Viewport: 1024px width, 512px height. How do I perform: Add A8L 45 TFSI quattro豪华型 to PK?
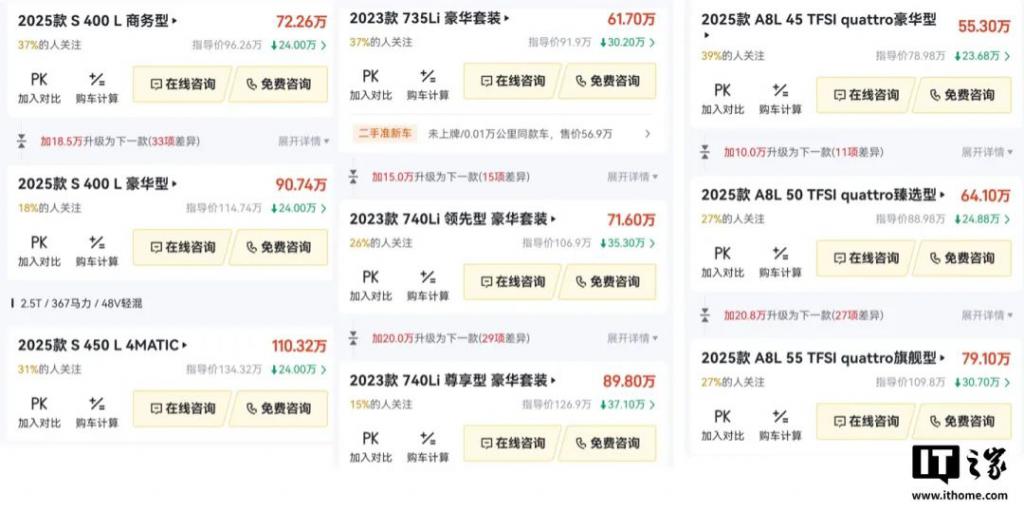click(x=722, y=99)
